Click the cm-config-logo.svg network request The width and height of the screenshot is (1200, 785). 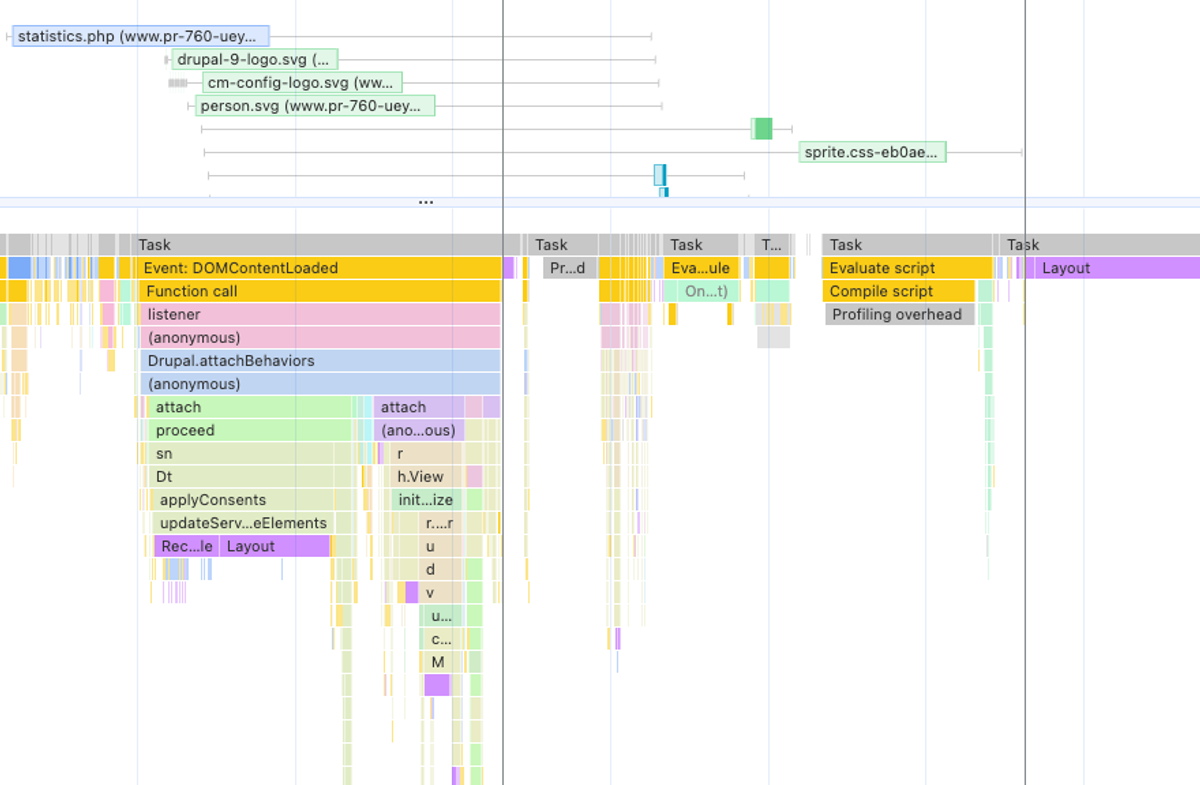[302, 83]
